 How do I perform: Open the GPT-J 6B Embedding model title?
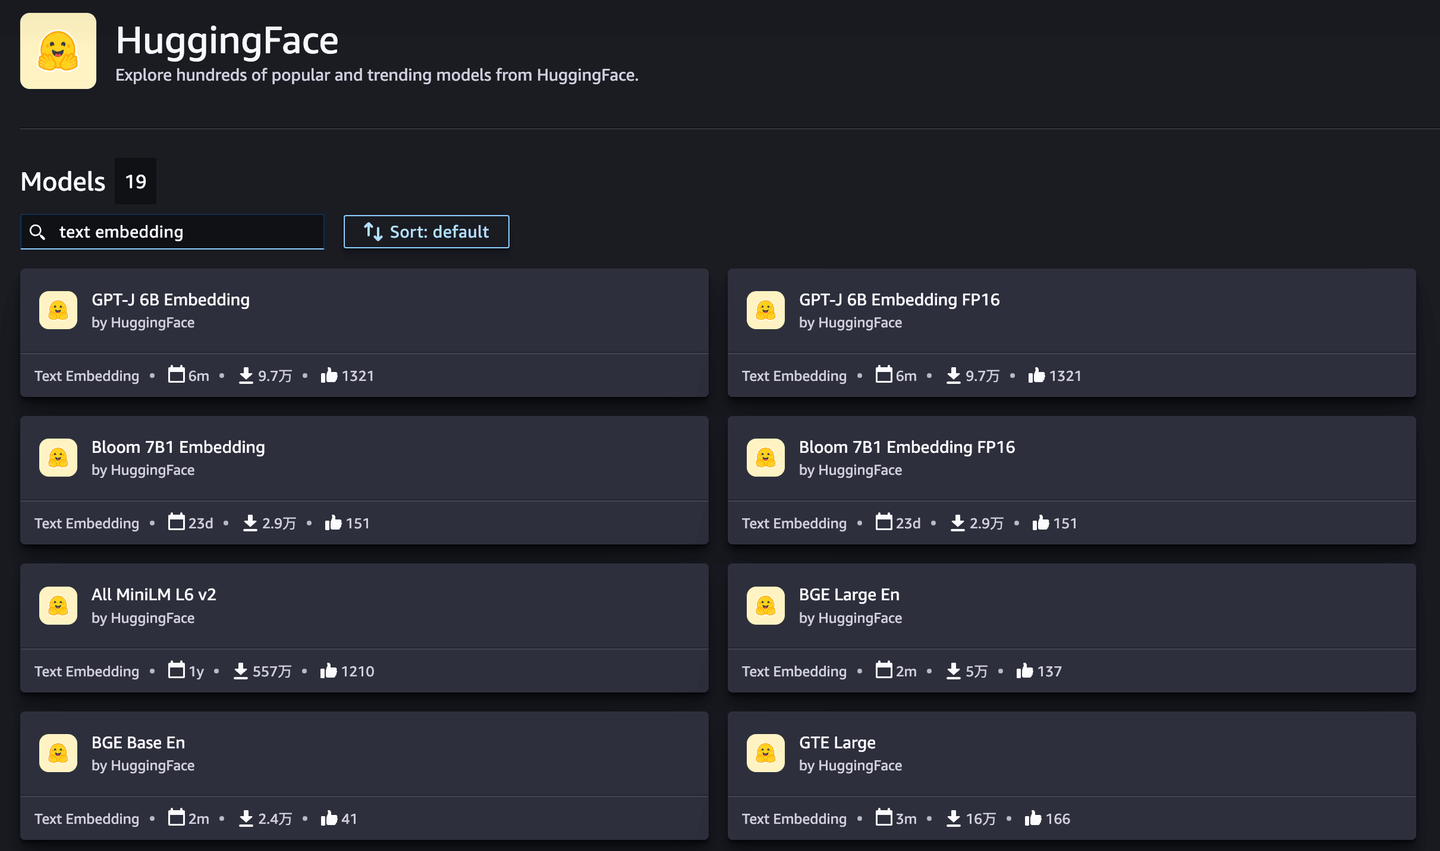click(x=171, y=299)
